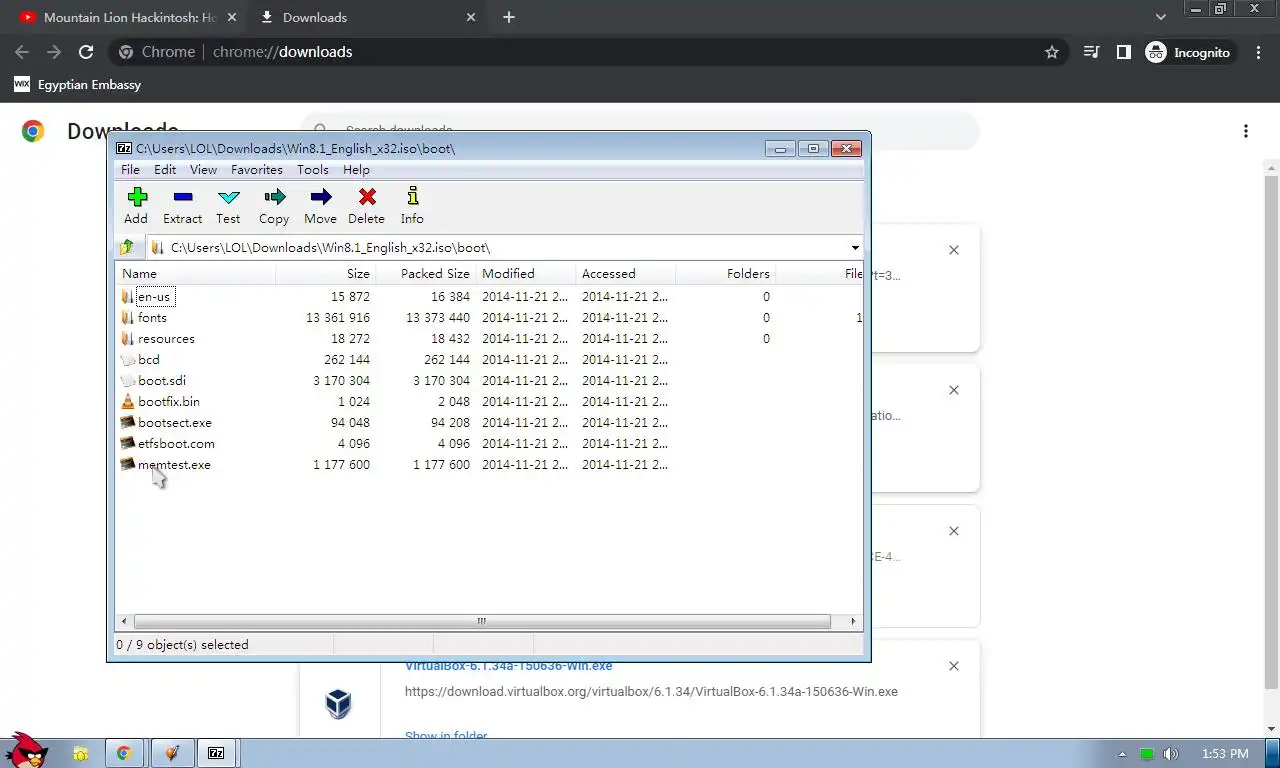This screenshot has width=1280, height=768.
Task: Click the Copy toolbar icon
Action: 274,205
